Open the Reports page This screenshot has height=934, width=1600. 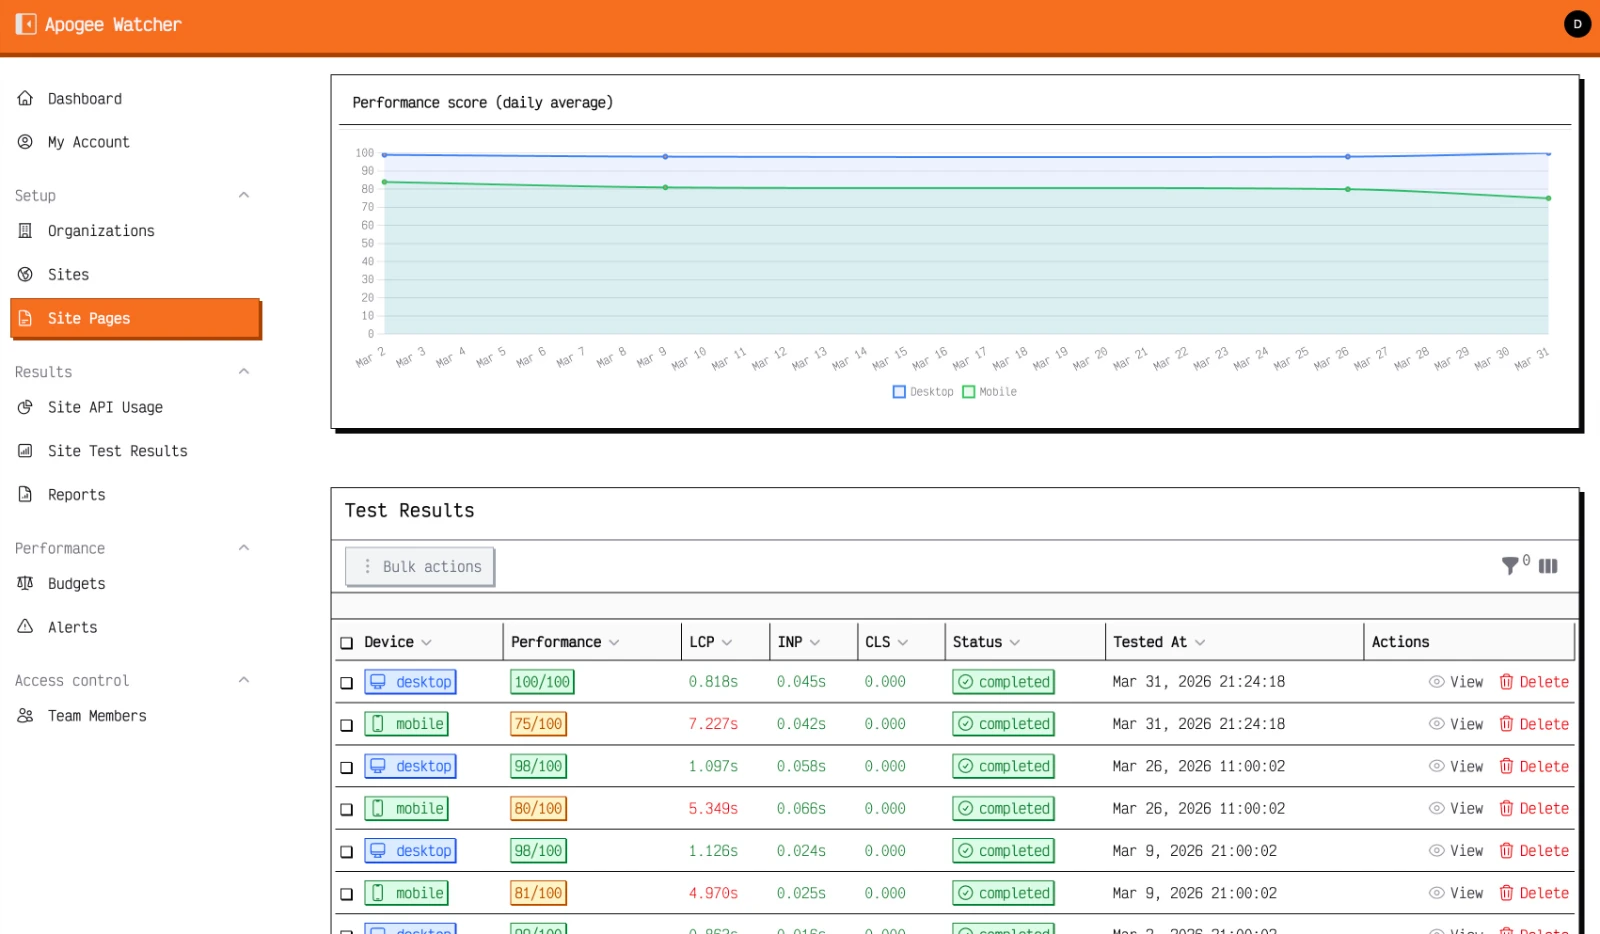coord(76,495)
